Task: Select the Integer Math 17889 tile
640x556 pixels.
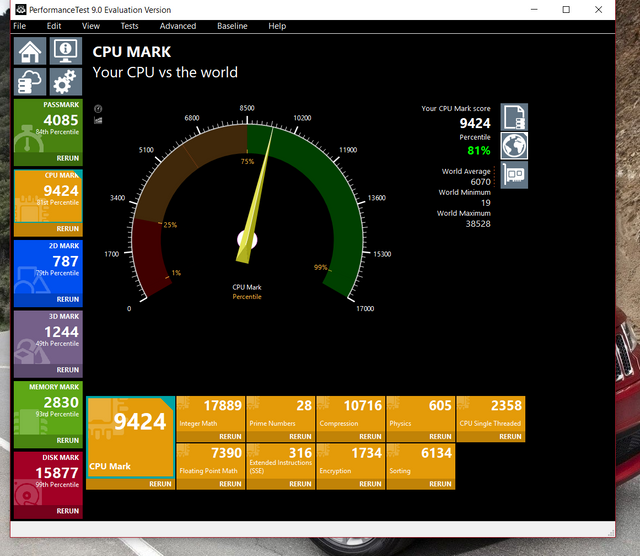Action: coord(211,414)
